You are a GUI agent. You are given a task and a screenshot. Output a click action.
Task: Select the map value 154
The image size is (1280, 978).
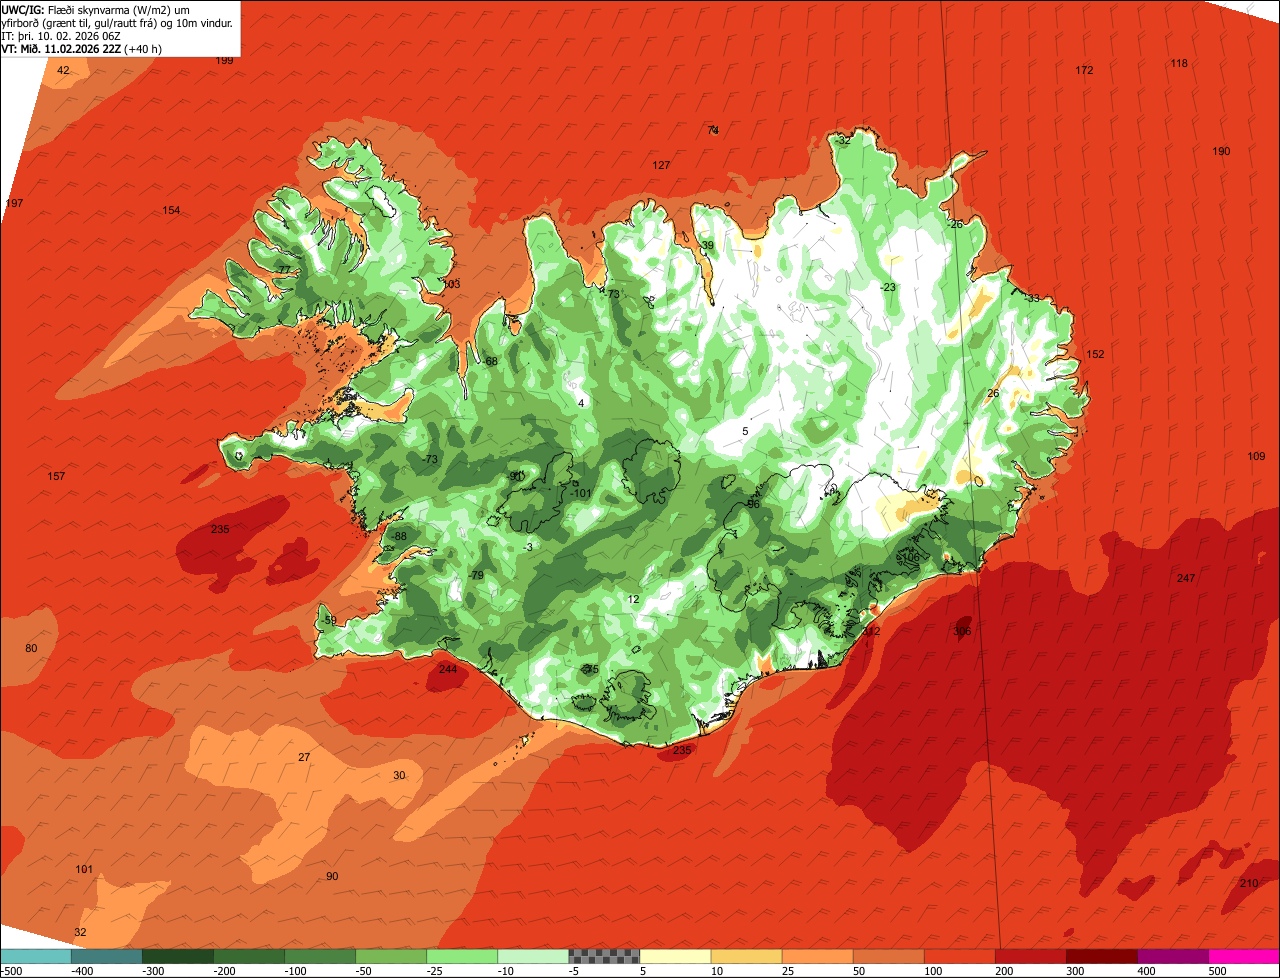pyautogui.click(x=171, y=210)
